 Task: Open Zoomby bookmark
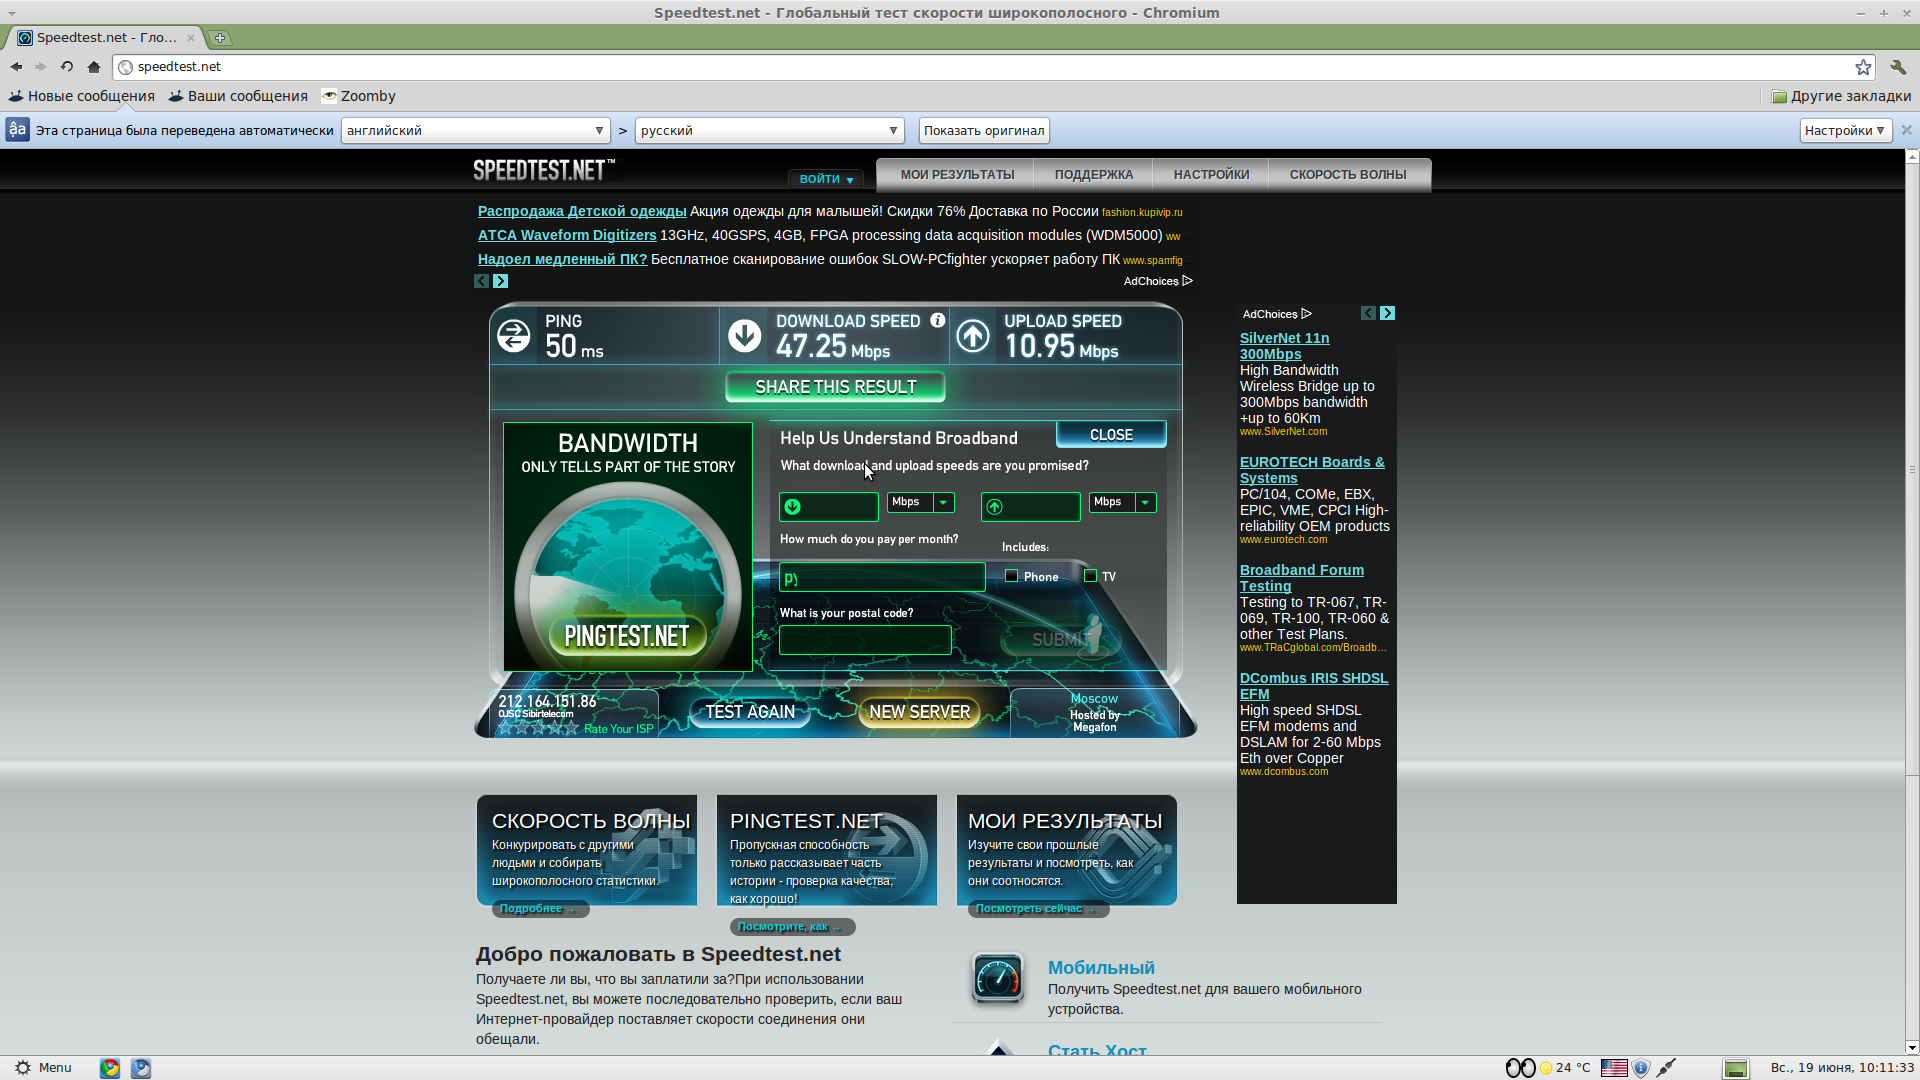(x=359, y=96)
